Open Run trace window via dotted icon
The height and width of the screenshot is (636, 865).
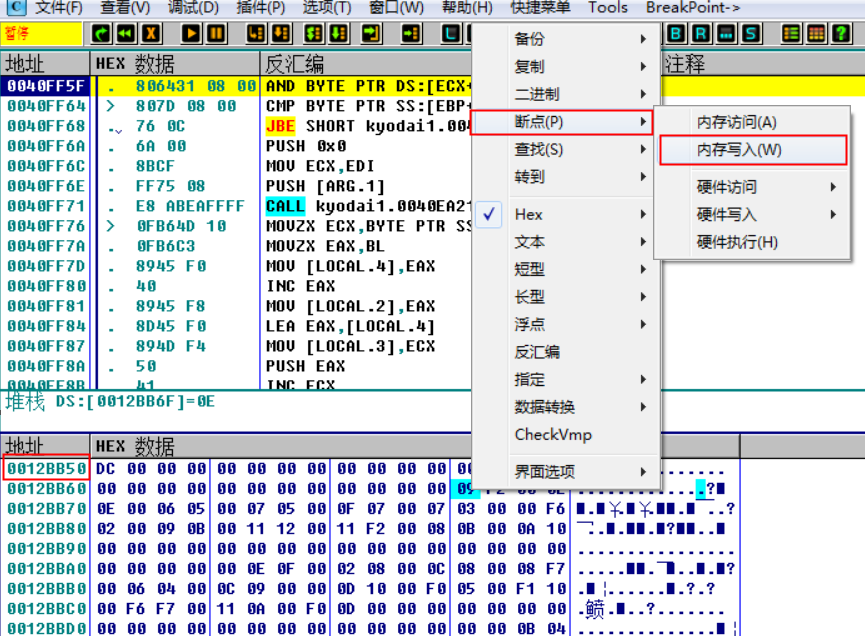726,34
